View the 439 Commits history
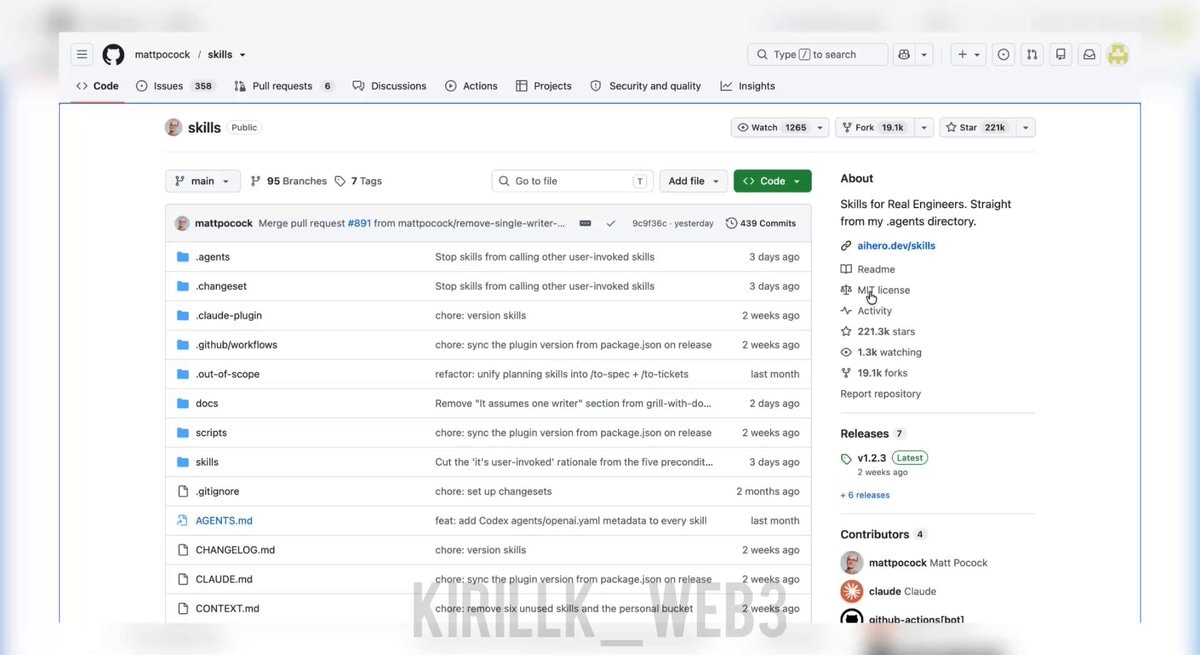This screenshot has width=1200, height=655. tap(761, 223)
